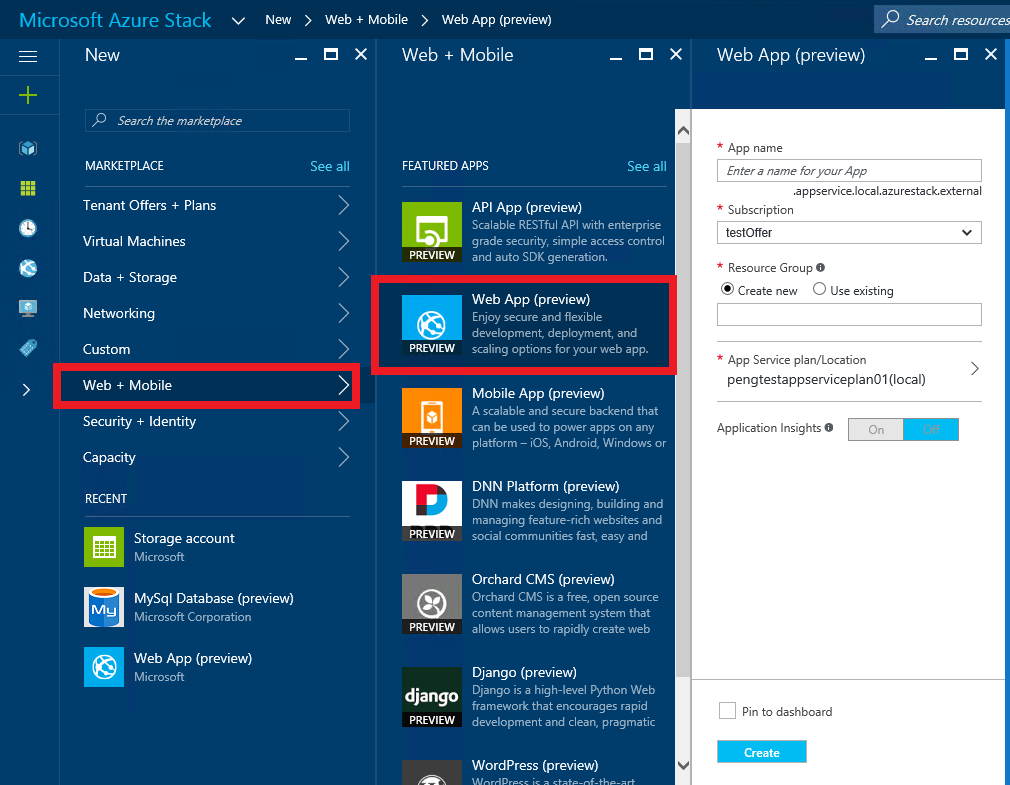Open App Service plan/Location chevron
Image resolution: width=1010 pixels, height=785 pixels.
(975, 369)
